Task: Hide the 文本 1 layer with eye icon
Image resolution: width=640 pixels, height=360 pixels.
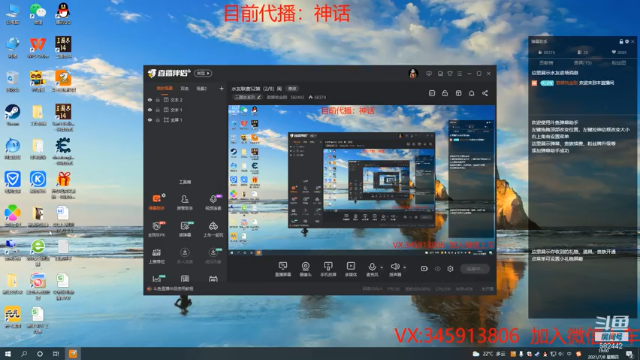Action: [x=150, y=110]
